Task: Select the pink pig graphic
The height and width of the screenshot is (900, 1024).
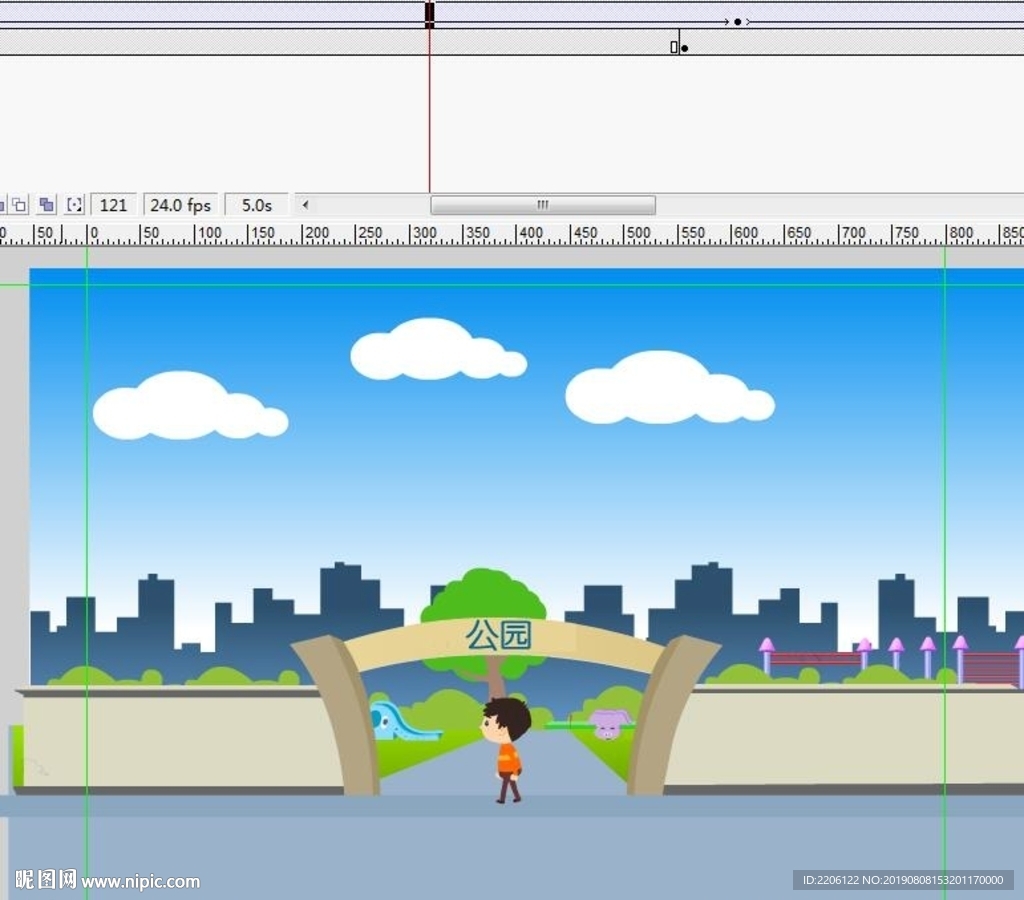Action: pyautogui.click(x=609, y=722)
